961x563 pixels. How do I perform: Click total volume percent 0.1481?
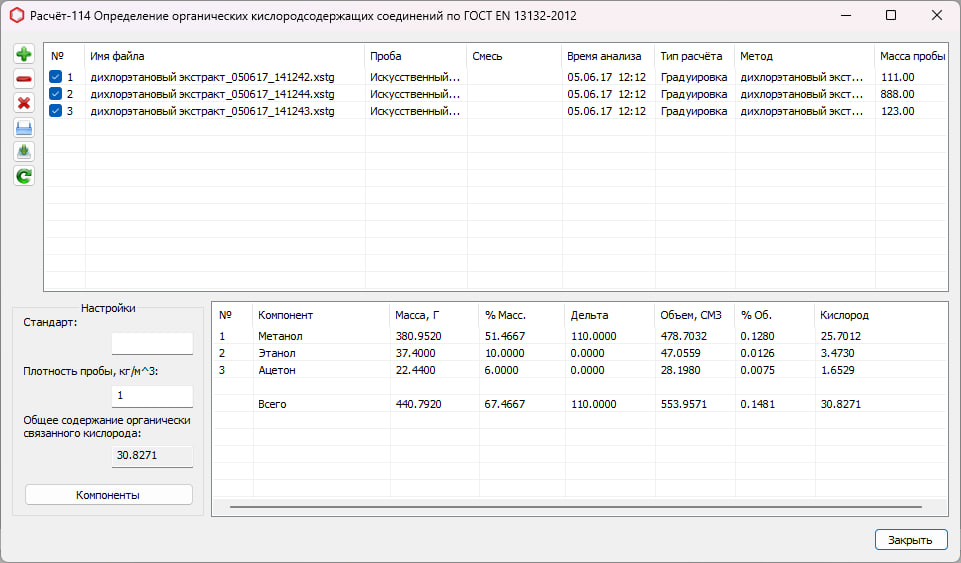757,404
